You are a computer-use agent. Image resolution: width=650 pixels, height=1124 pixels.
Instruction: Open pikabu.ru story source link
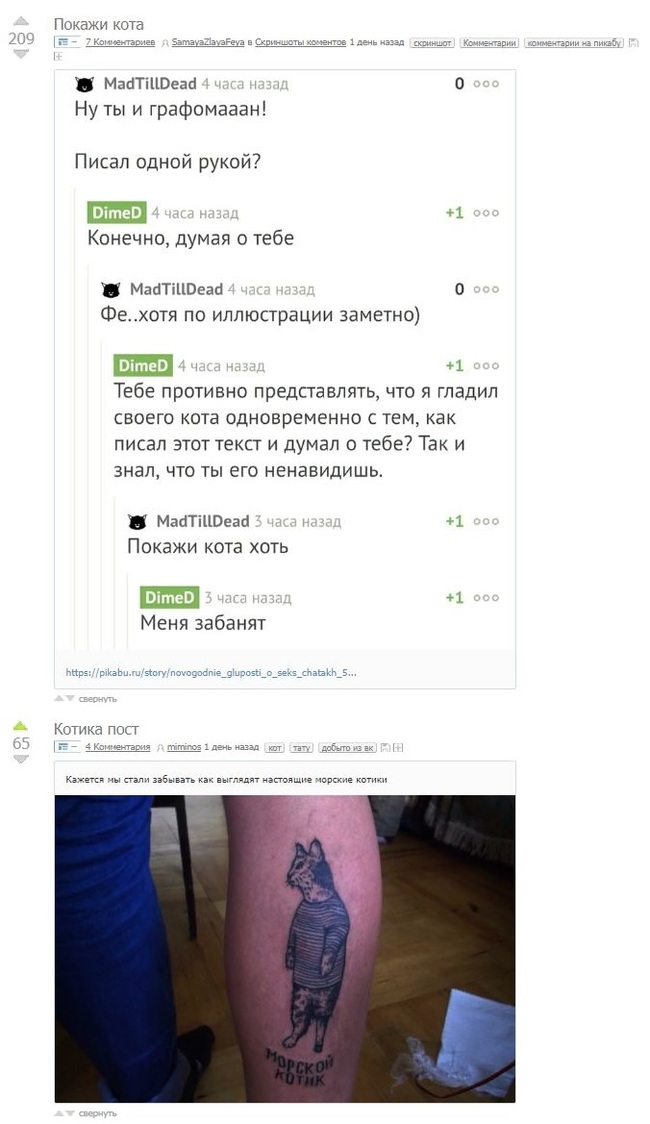(211, 672)
